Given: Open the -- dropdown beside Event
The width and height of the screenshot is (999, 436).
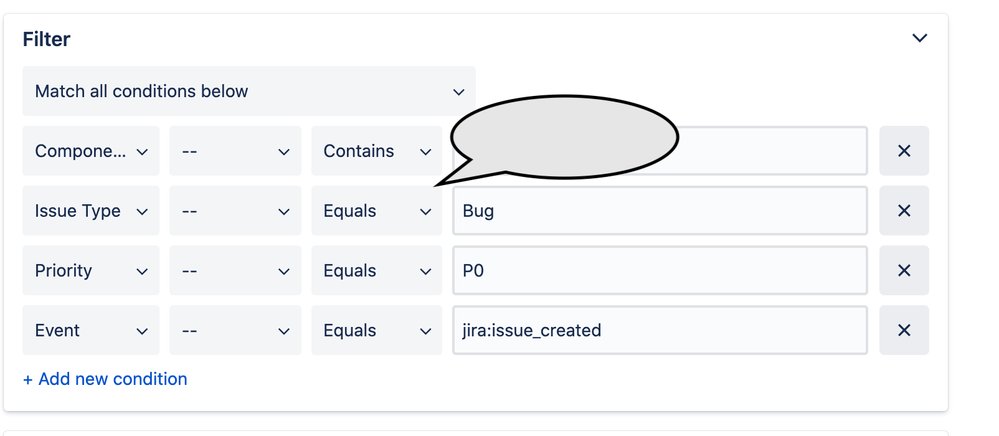Looking at the screenshot, I should [235, 330].
